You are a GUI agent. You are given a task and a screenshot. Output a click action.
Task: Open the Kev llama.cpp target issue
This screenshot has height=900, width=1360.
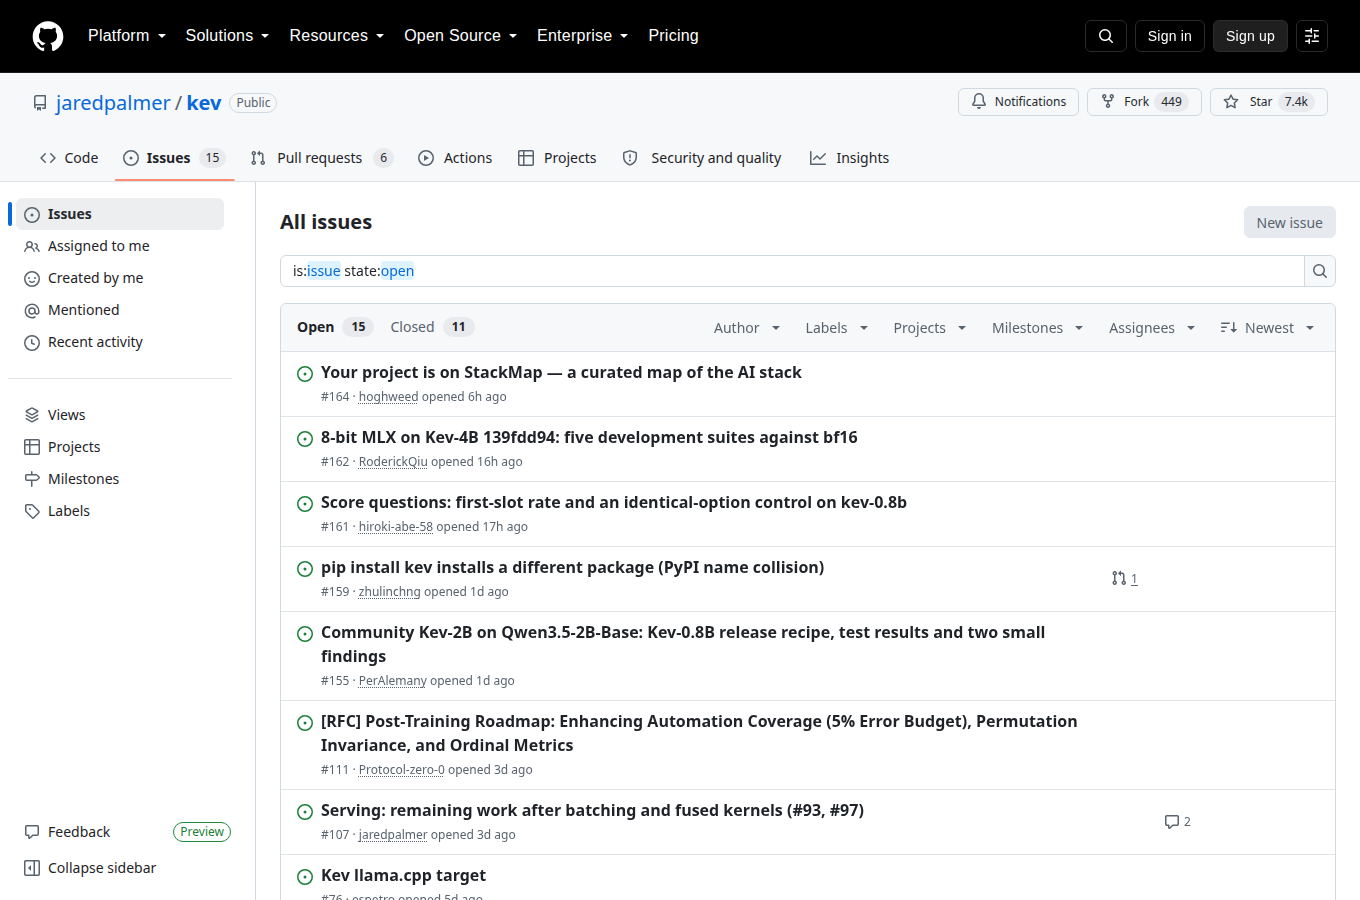pyautogui.click(x=403, y=875)
